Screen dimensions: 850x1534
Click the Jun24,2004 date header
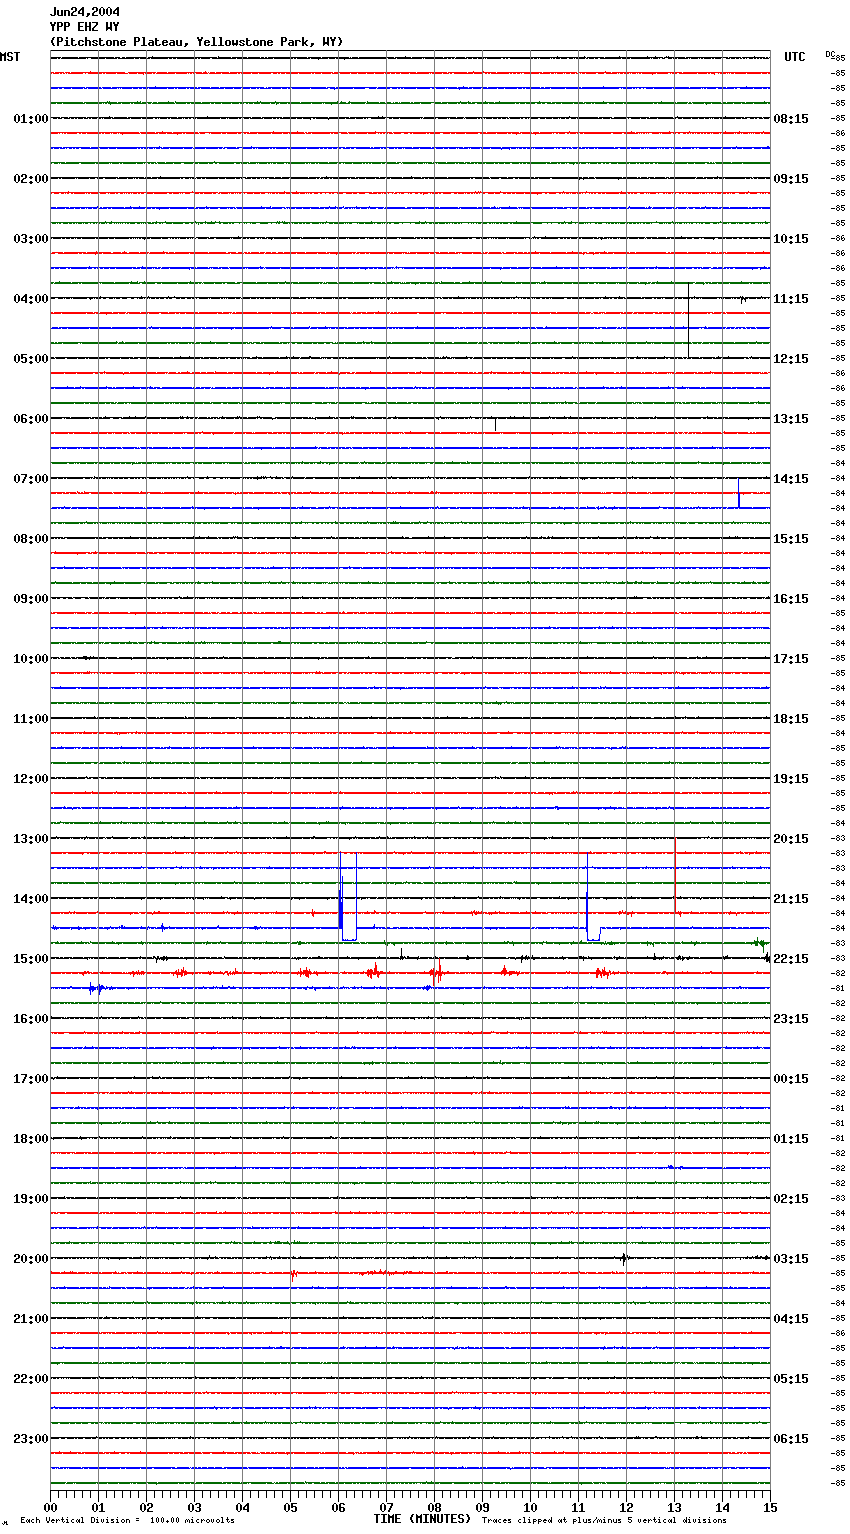point(84,12)
